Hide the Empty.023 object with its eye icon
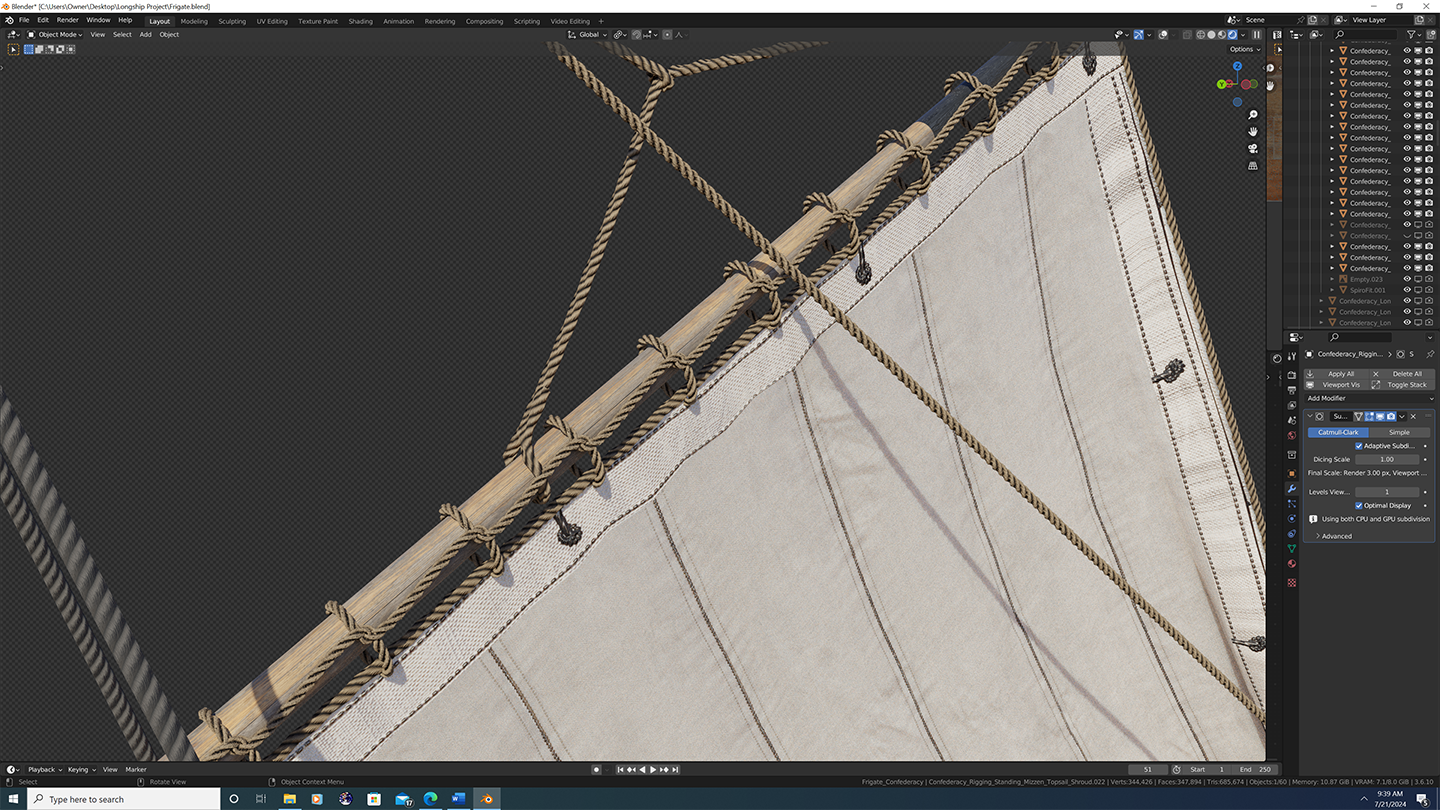1440x810 pixels. [x=1407, y=279]
